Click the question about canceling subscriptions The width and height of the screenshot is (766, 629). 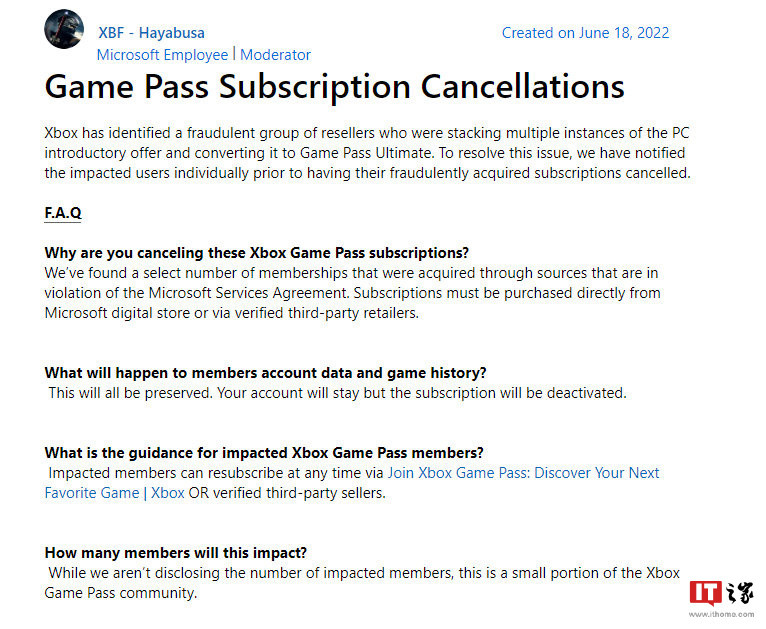pyautogui.click(x=257, y=252)
